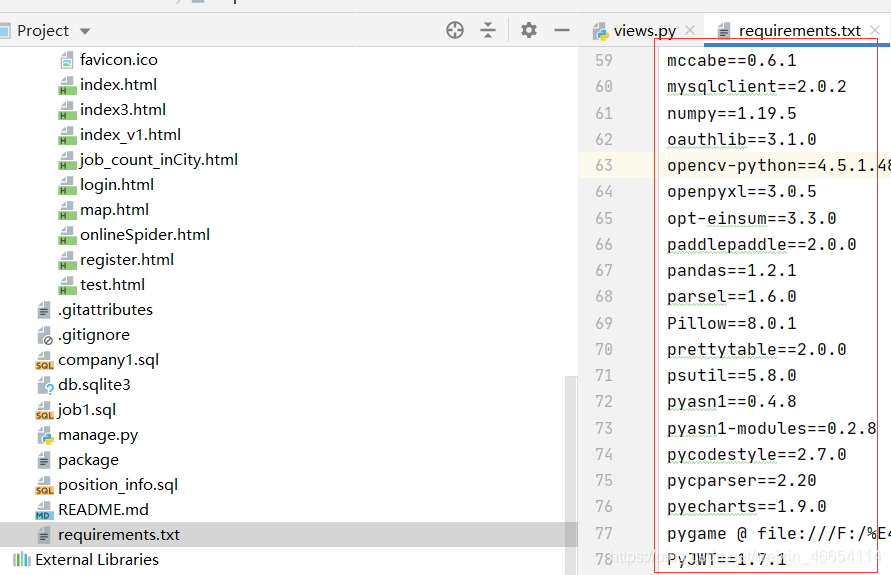The height and width of the screenshot is (575, 891).
Task: Click the line oauthlib==3.1.0
Action: click(742, 139)
